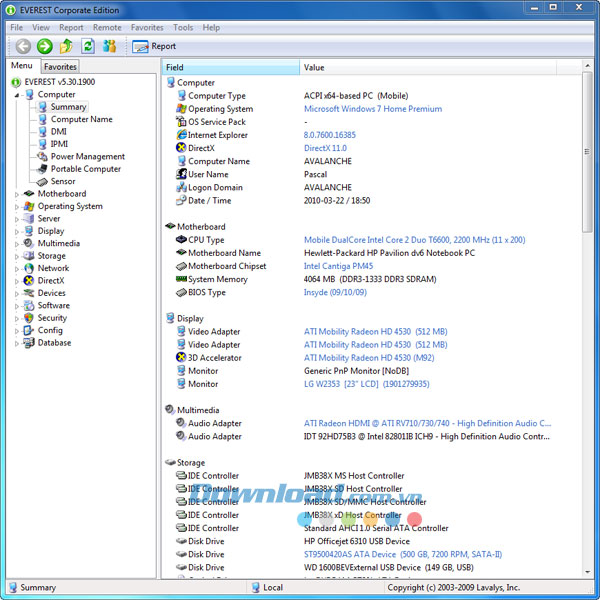Screen dimensions: 600x600
Task: Open the ATI Mobility Radeon HD 4530 (M92) link
Action: [369, 358]
